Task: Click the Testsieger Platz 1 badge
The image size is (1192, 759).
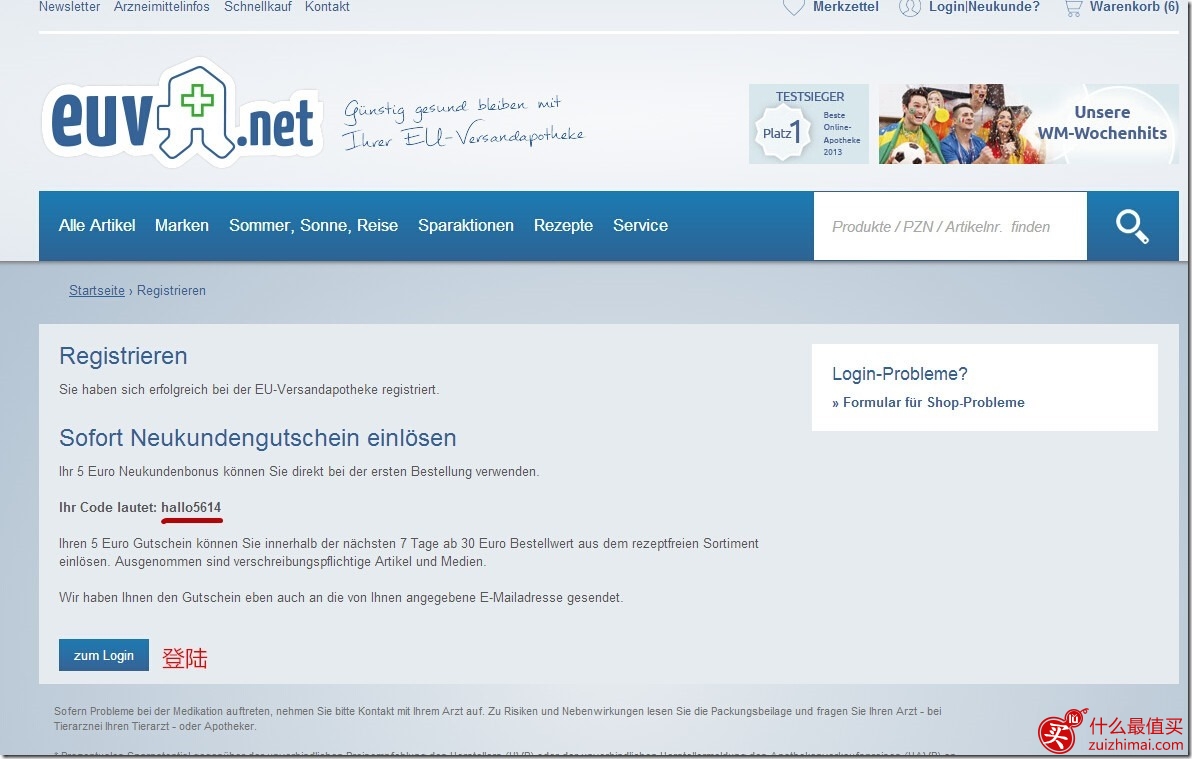Action: 809,124
